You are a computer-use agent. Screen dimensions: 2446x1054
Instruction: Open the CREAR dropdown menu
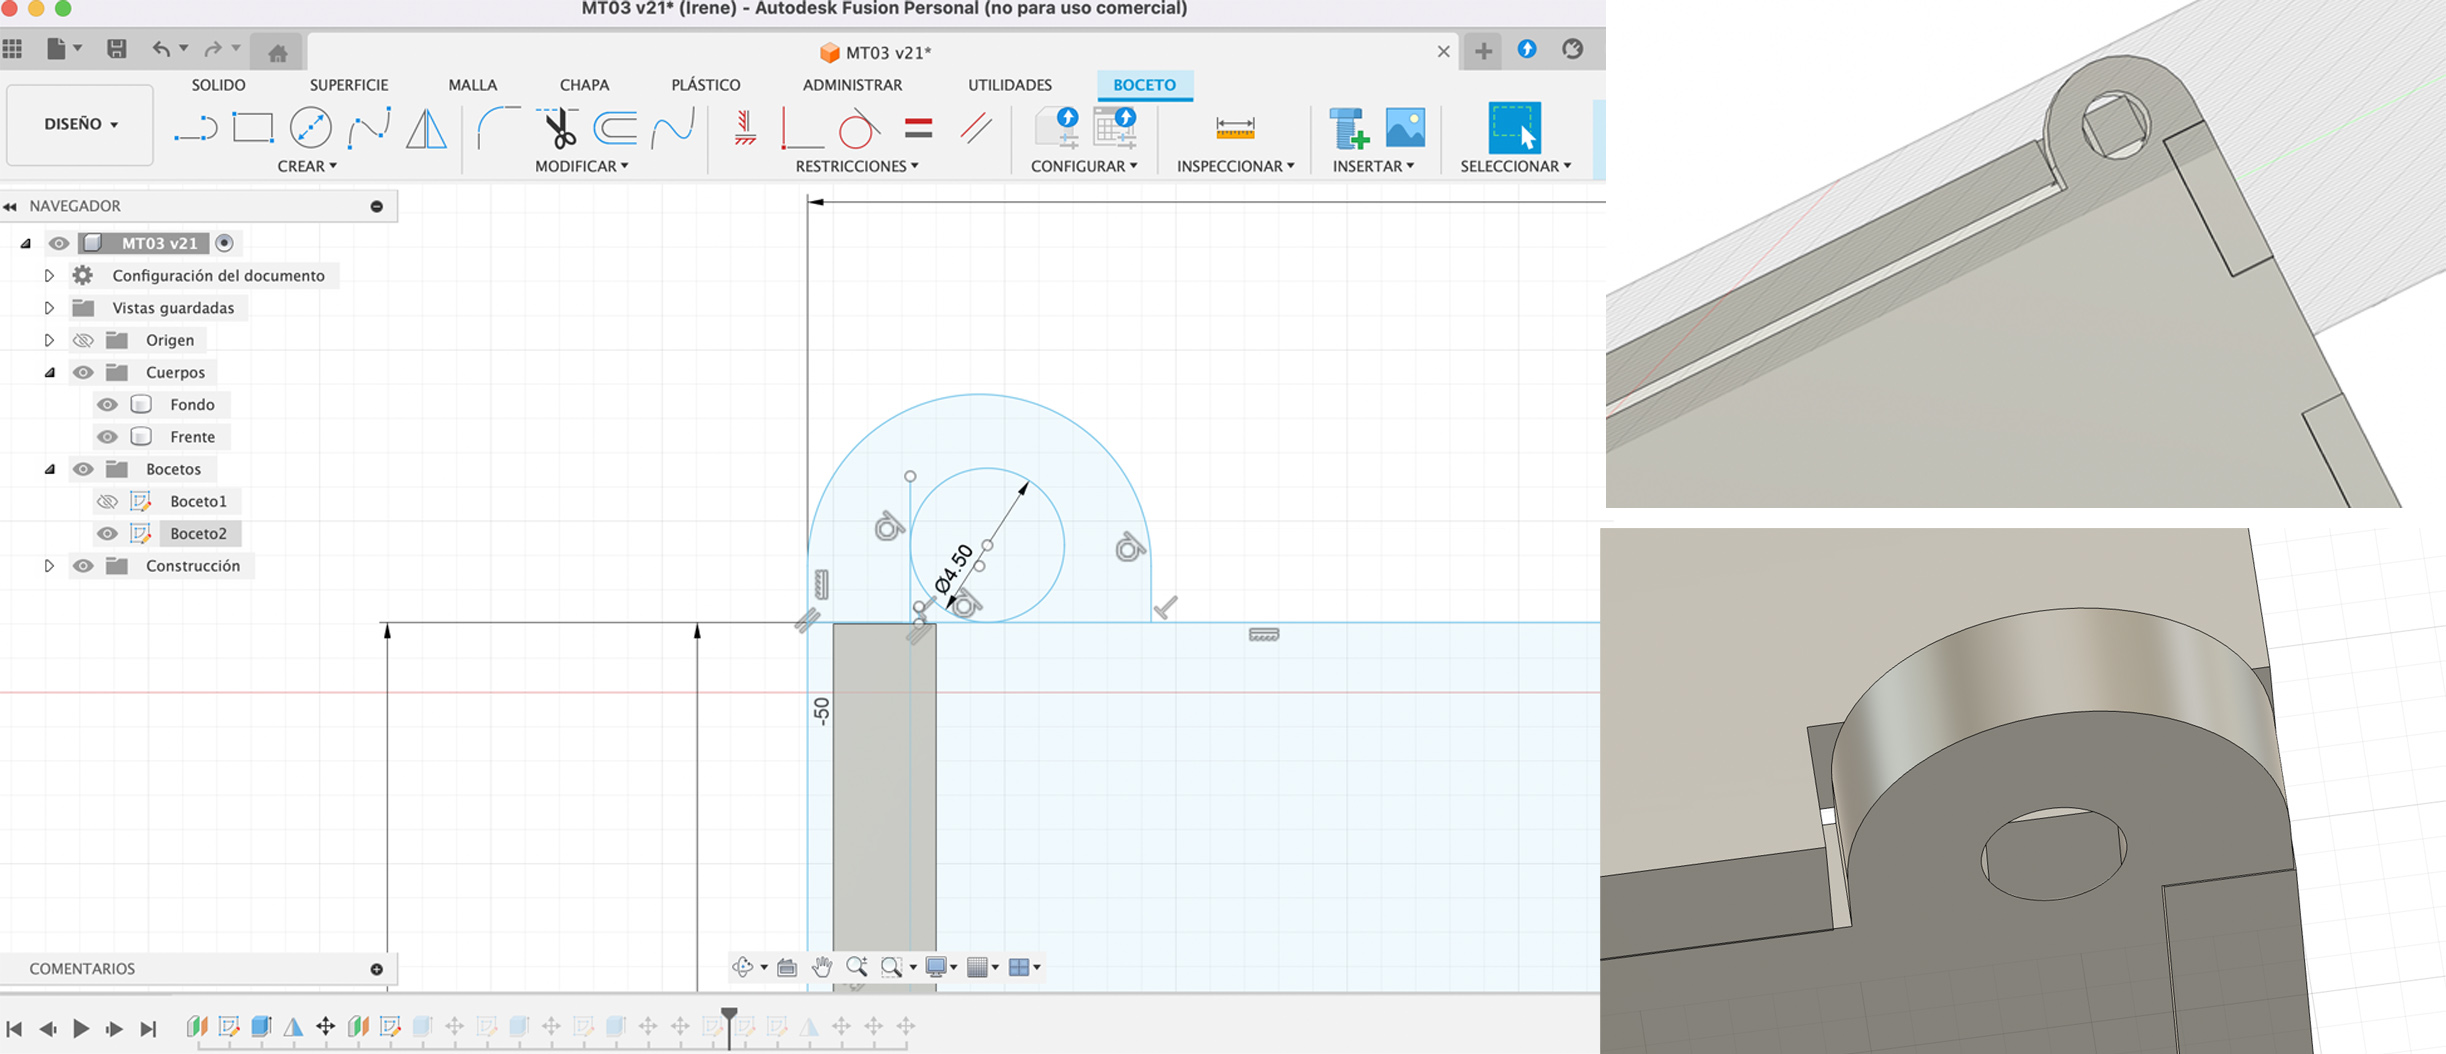point(306,166)
